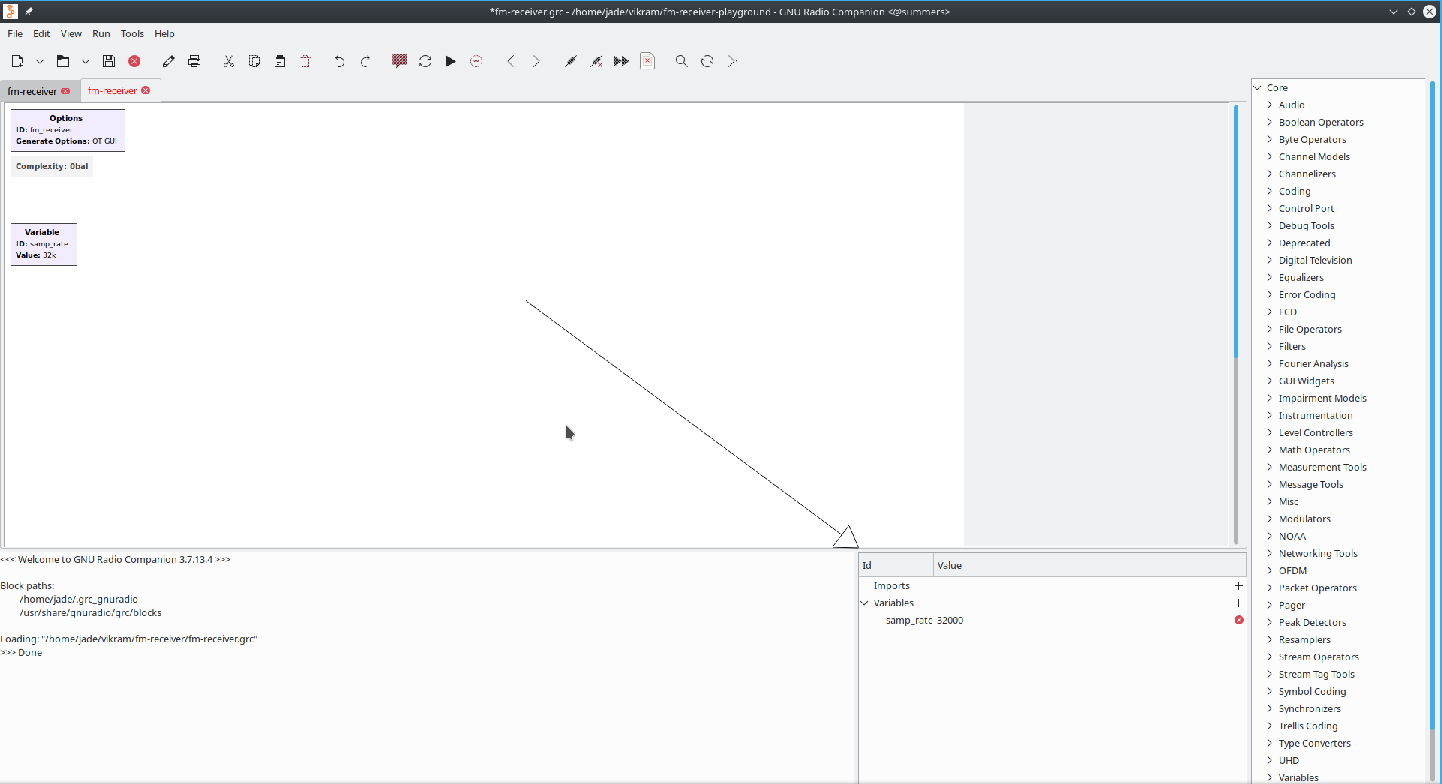Toggle hide disabled blocks icon
The height and width of the screenshot is (784, 1442).
click(x=647, y=61)
